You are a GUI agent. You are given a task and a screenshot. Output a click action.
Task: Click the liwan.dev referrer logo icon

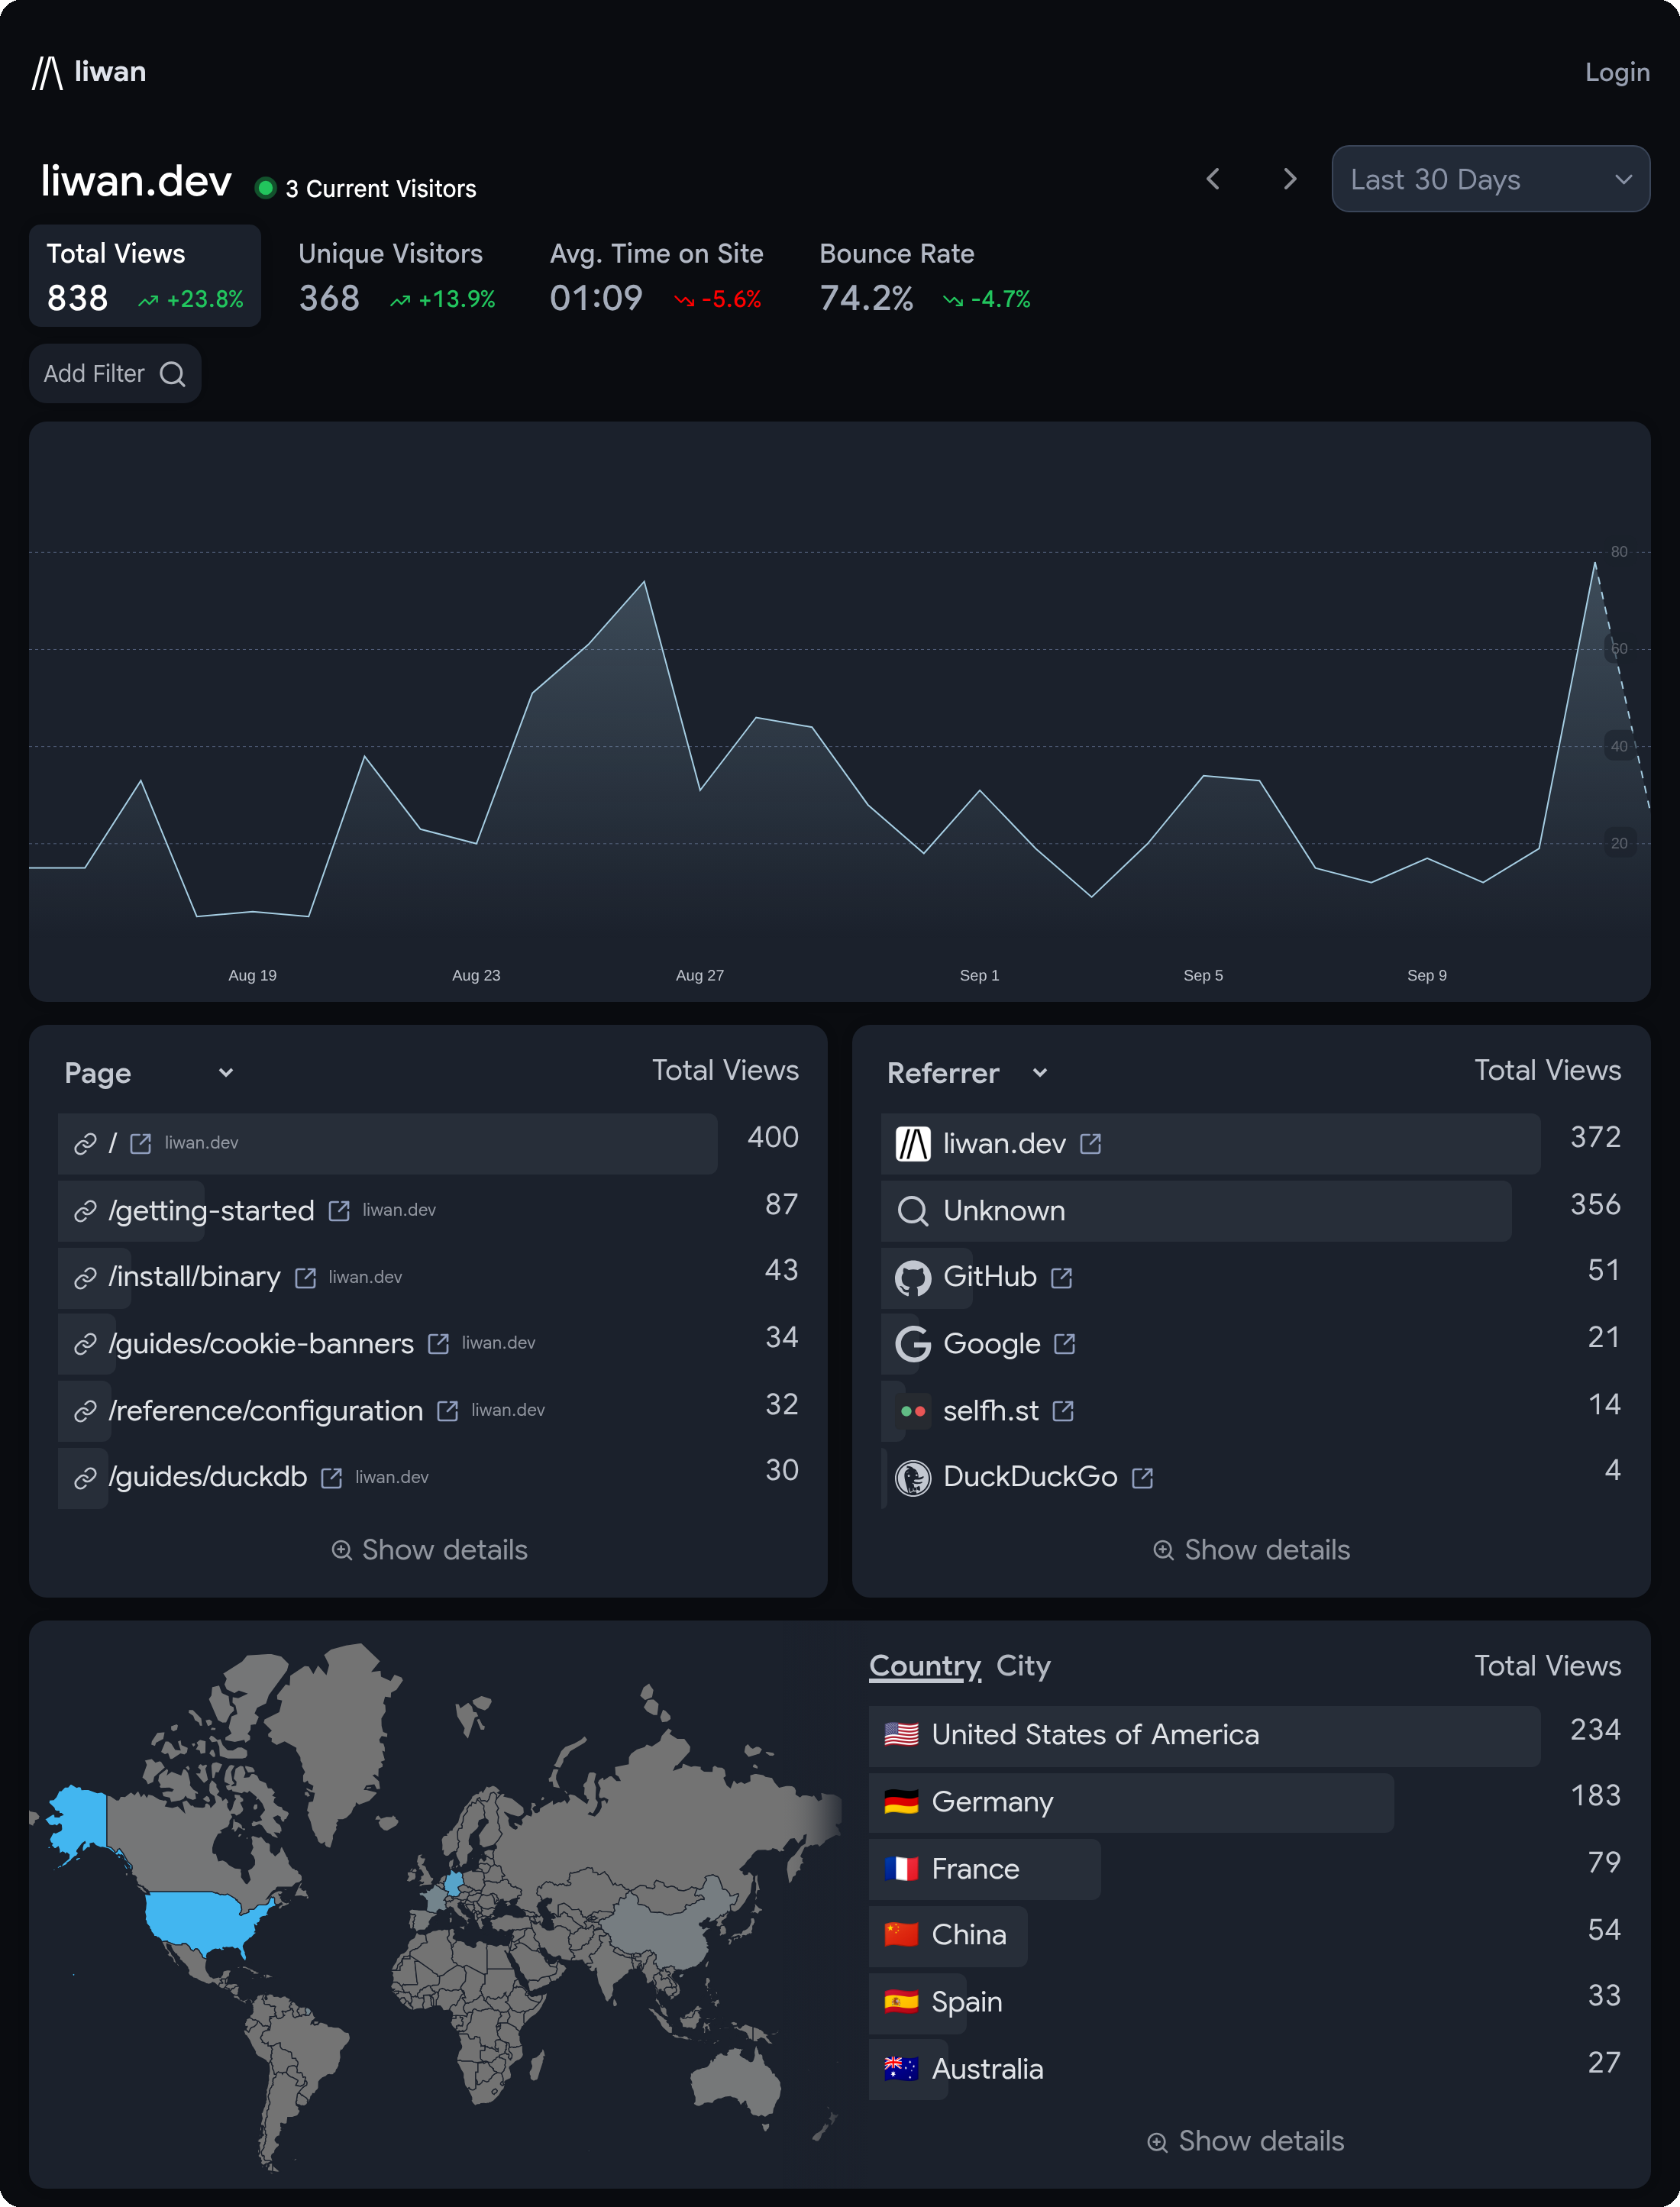(x=913, y=1144)
